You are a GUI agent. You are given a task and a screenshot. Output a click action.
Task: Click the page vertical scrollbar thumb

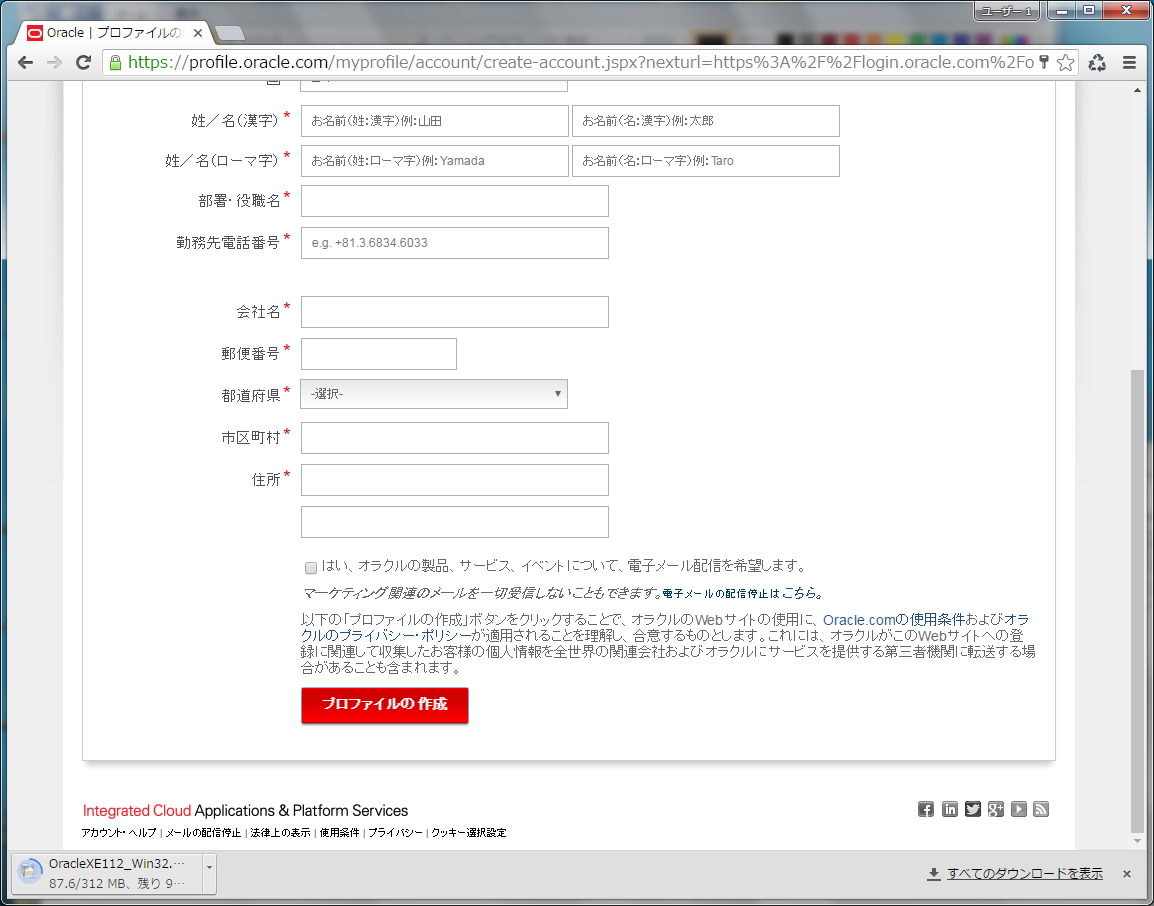coord(1137,600)
